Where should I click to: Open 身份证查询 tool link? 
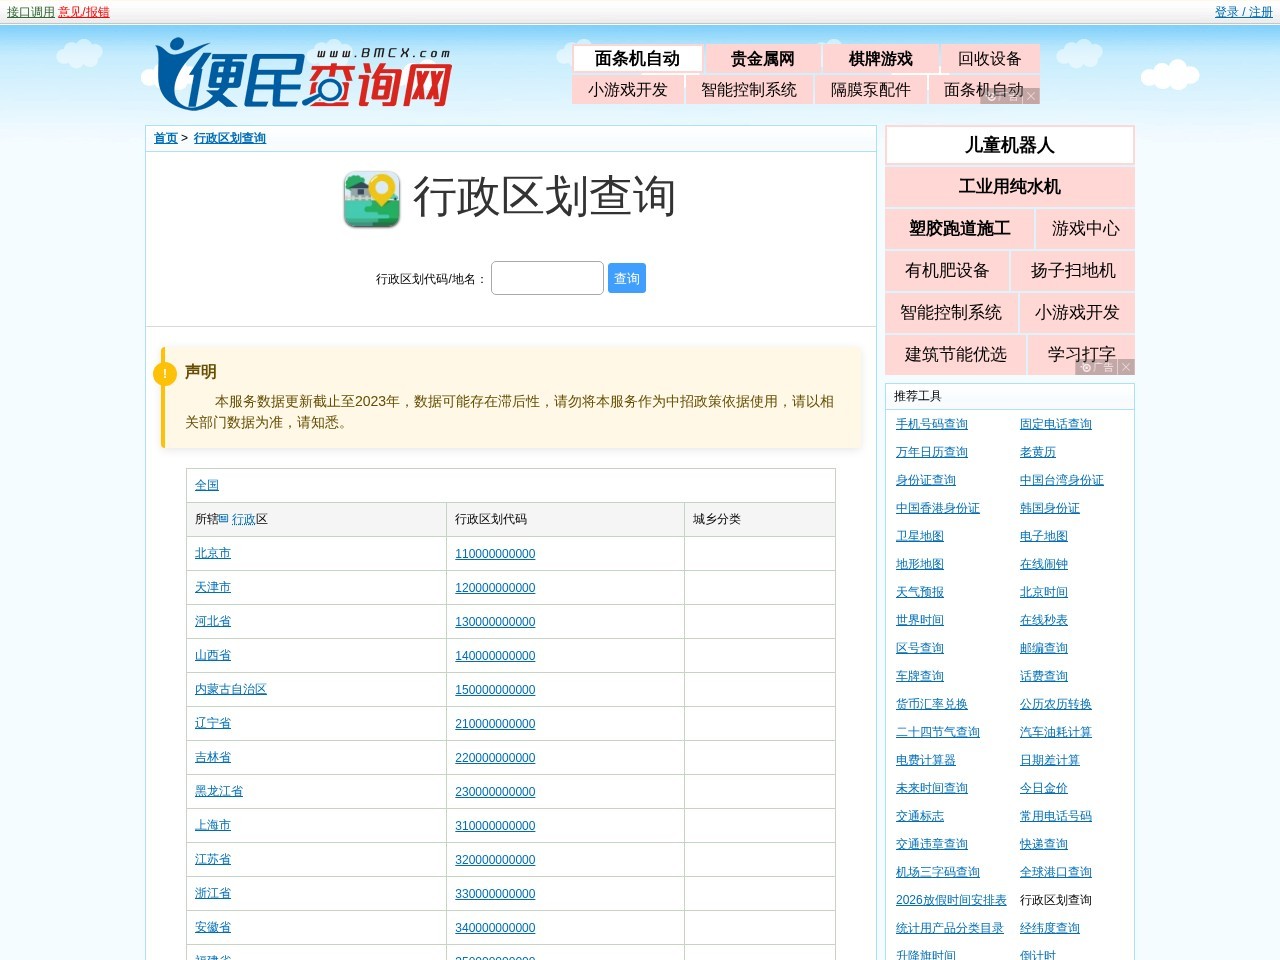pyautogui.click(x=926, y=480)
